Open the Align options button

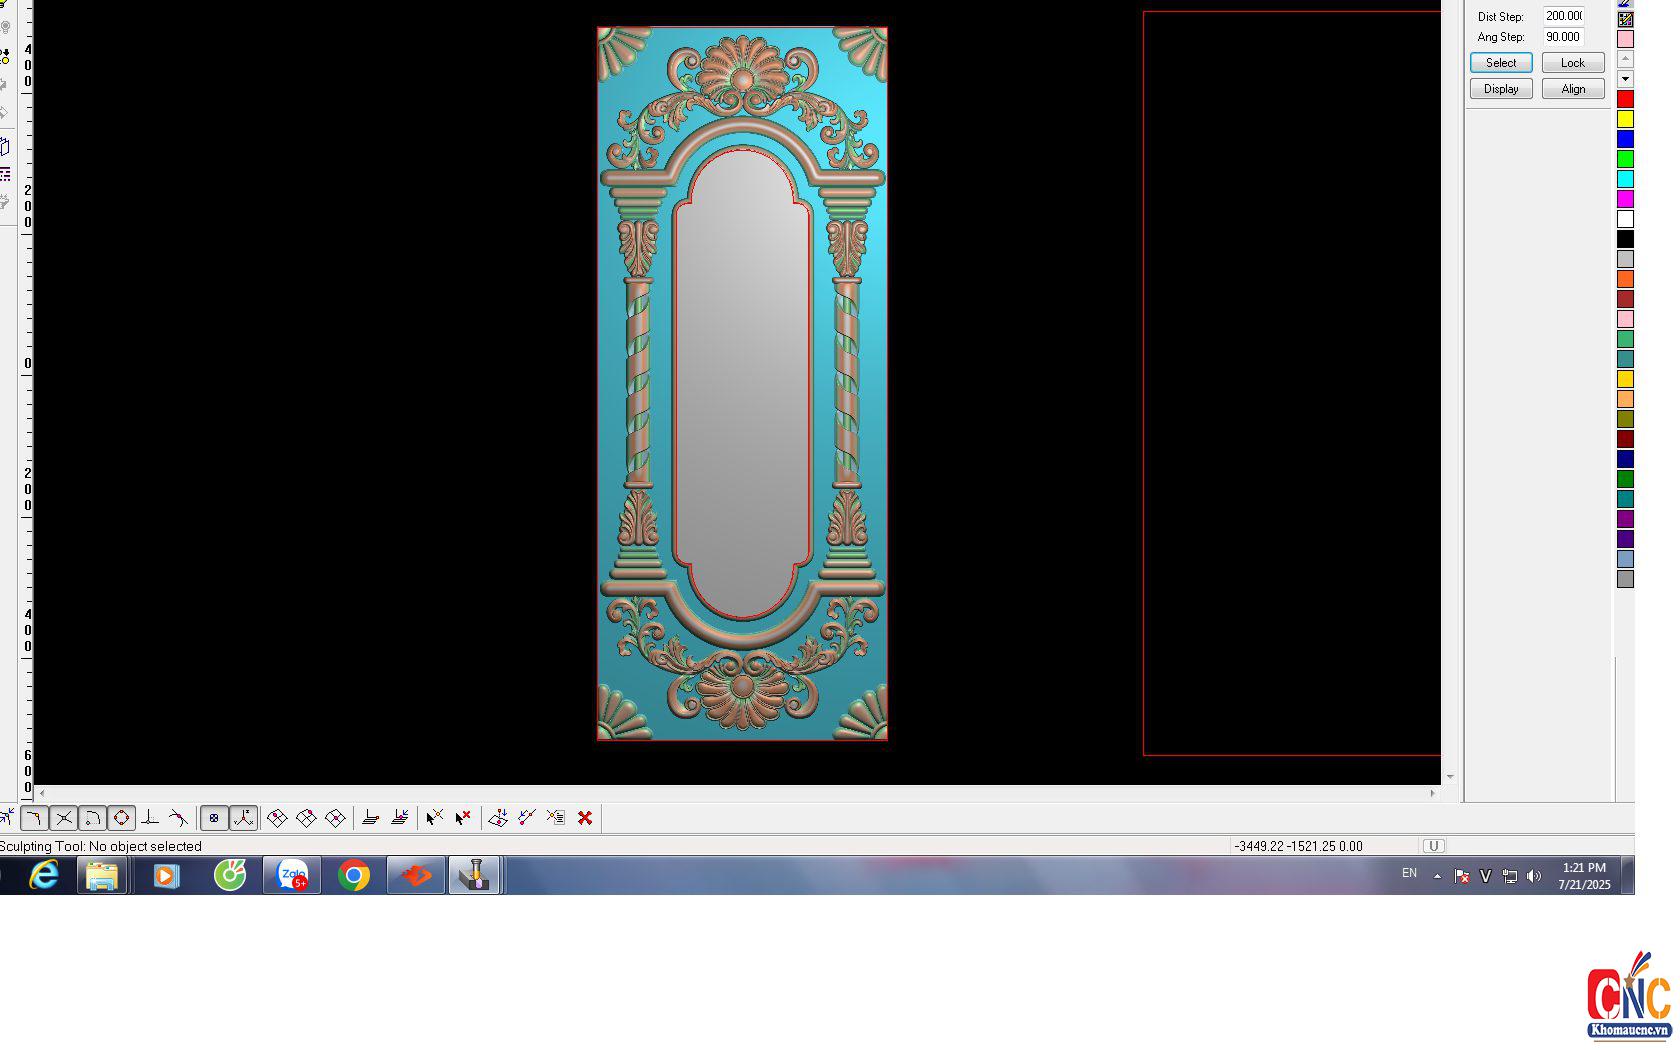(1572, 89)
